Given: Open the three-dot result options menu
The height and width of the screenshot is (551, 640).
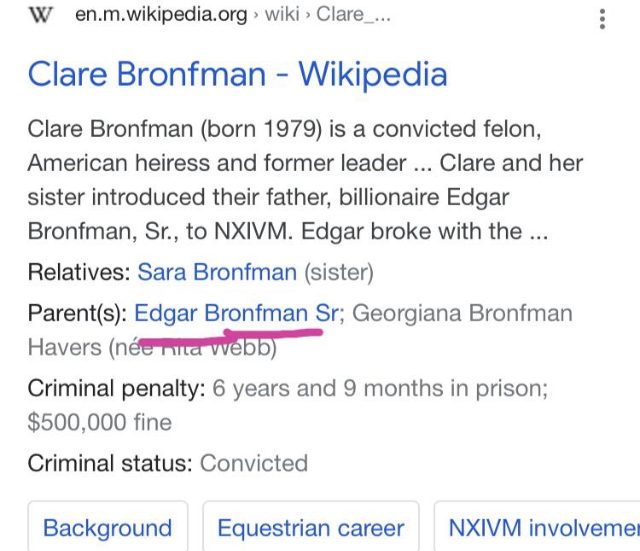Looking at the screenshot, I should coord(602,19).
